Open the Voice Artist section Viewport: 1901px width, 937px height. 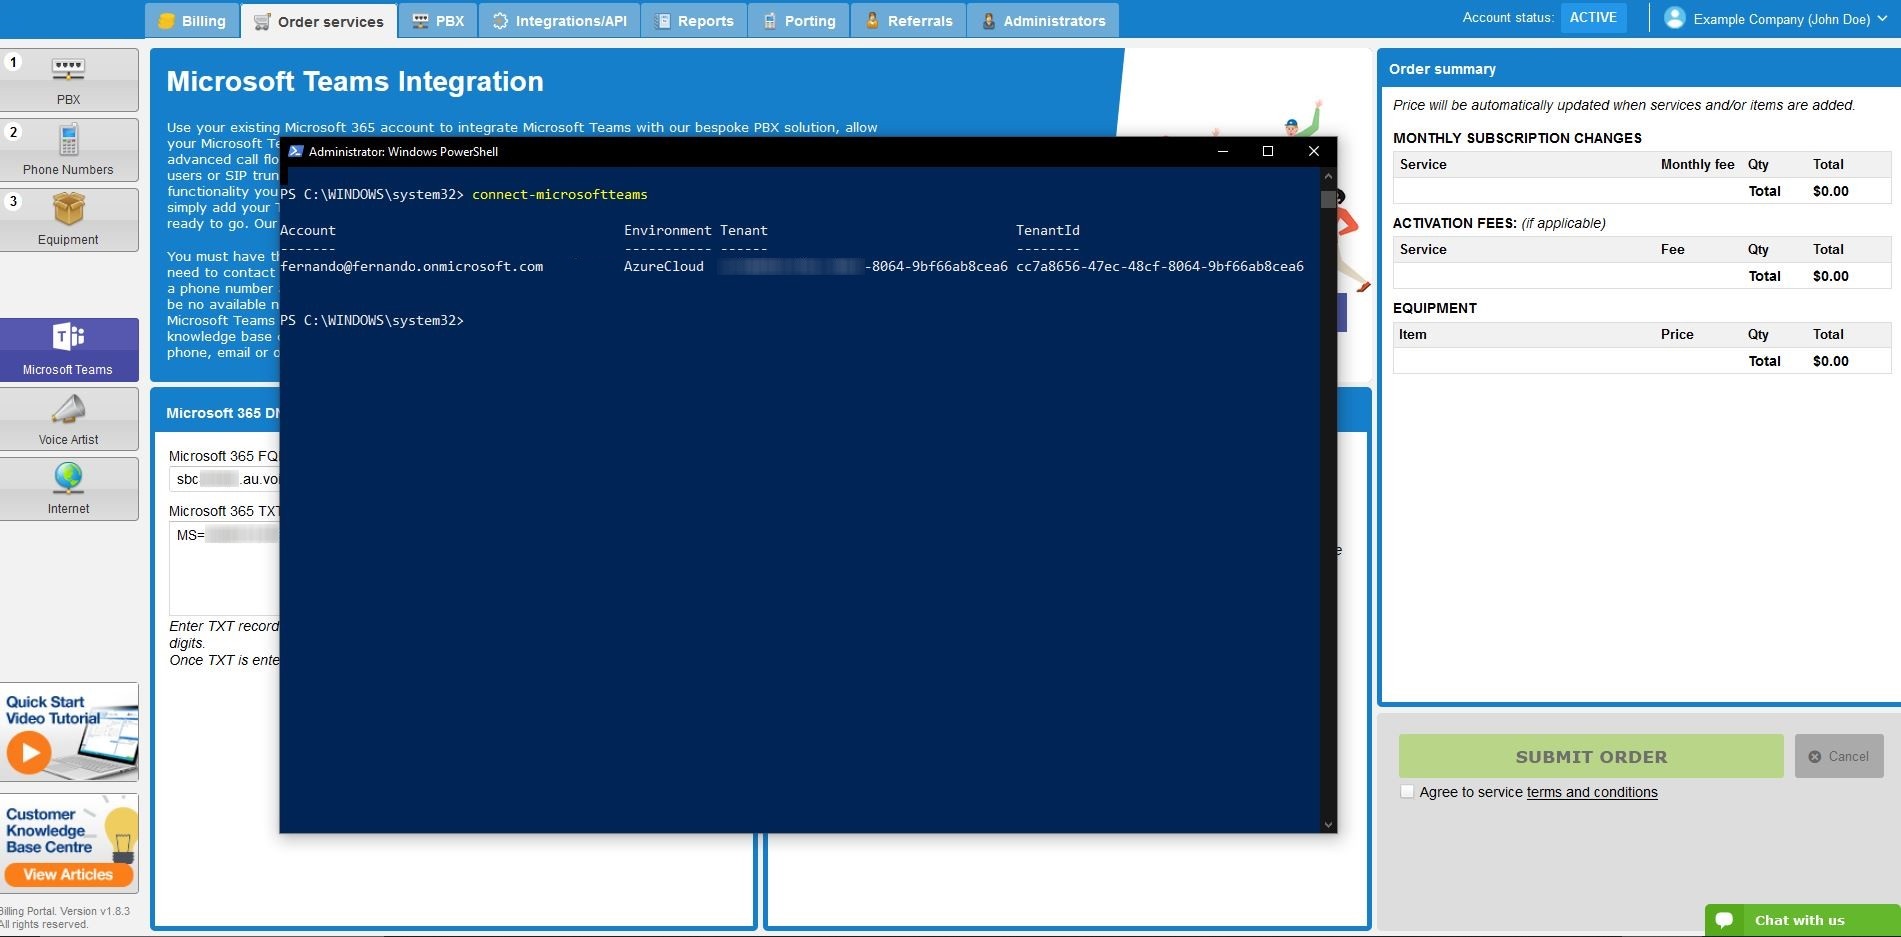68,419
